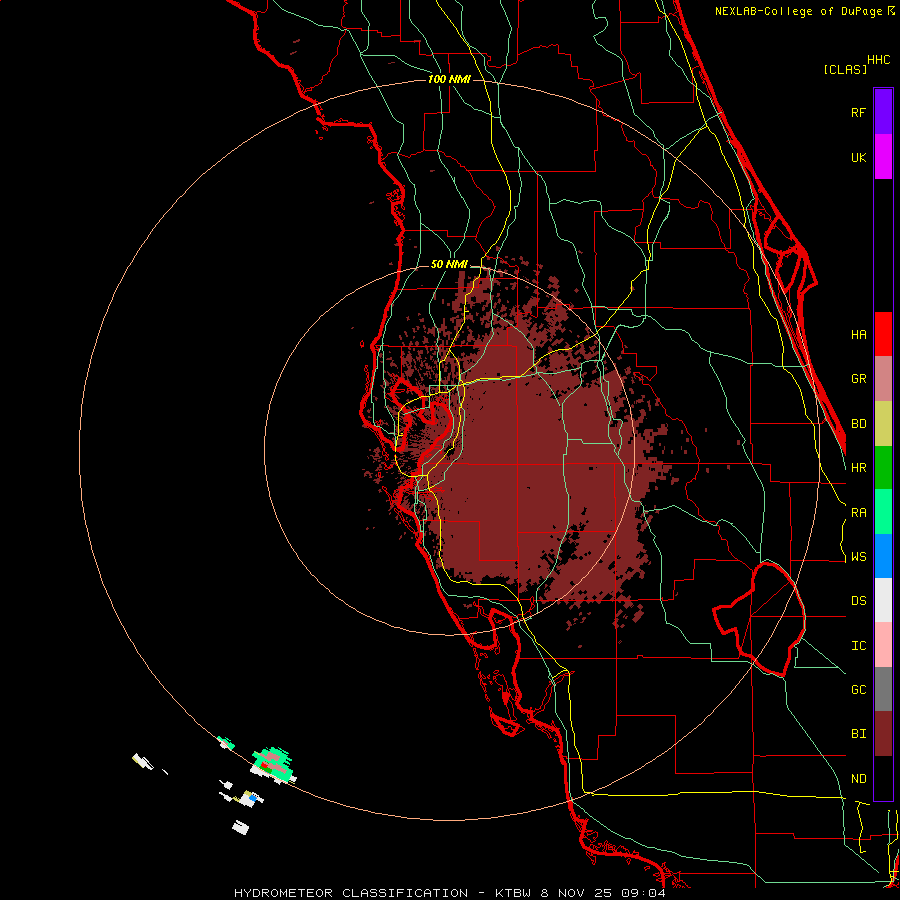Screen dimensions: 900x900
Task: Click the gray GC legend color swatch
Action: coord(883,689)
